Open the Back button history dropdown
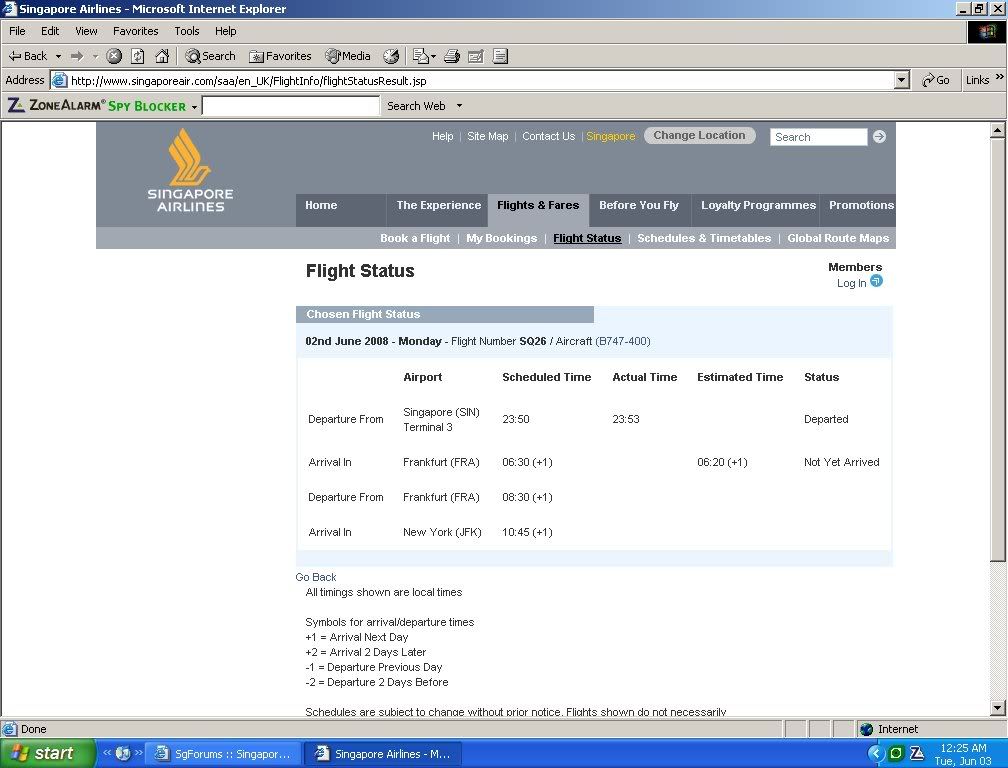The width and height of the screenshot is (1008, 768). (58, 56)
